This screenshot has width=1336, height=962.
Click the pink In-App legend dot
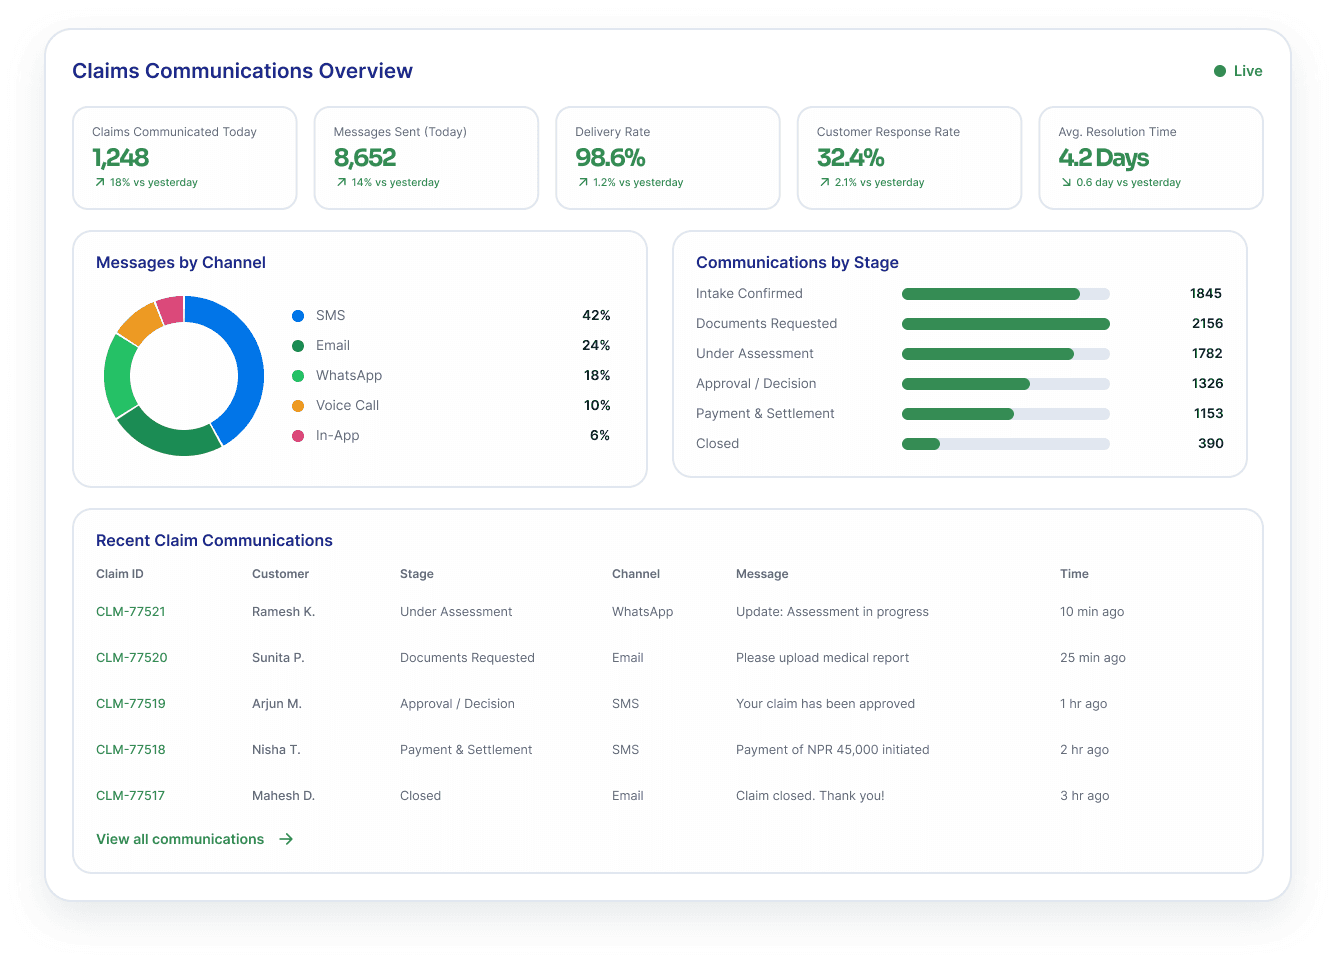[298, 436]
